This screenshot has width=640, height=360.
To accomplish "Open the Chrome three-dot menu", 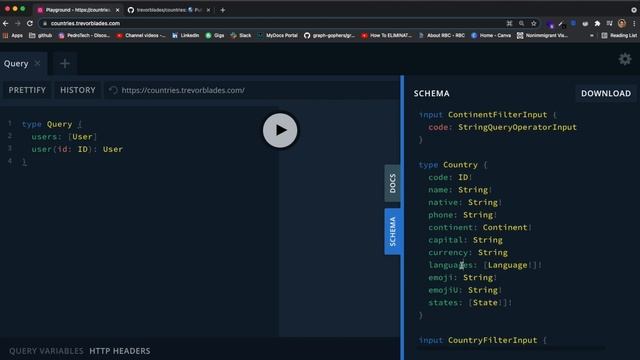I will 634,24.
